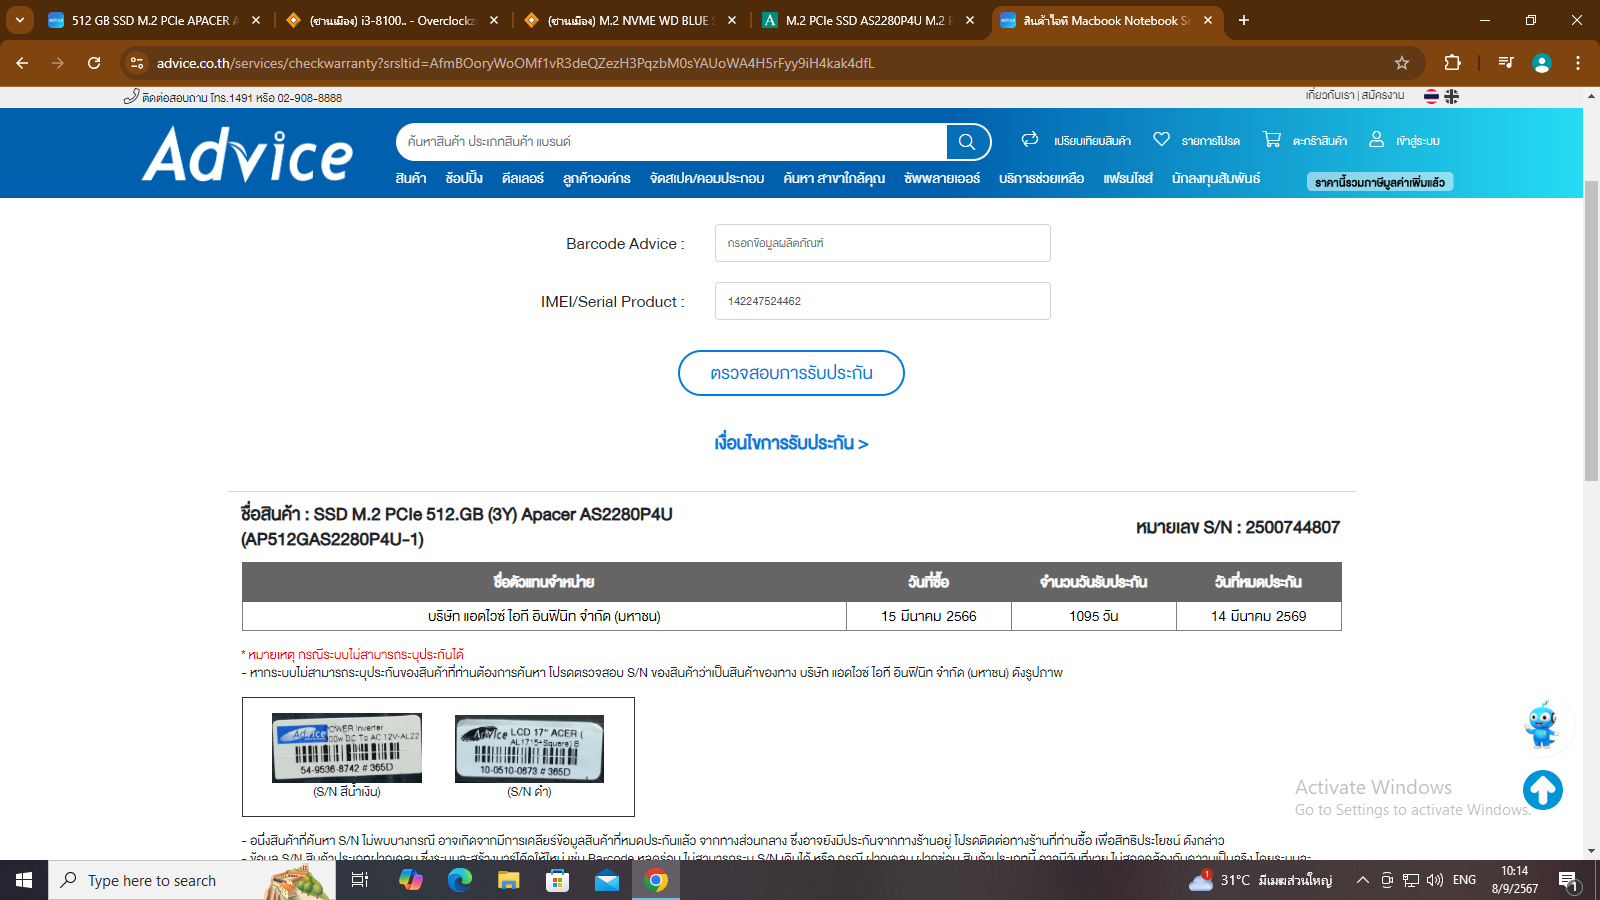Viewport: 1600px width, 900px height.
Task: Click the search magnifier button
Action: (967, 142)
